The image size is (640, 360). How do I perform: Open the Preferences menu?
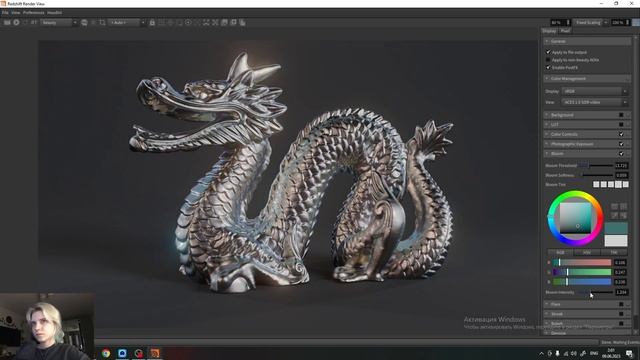tap(33, 13)
